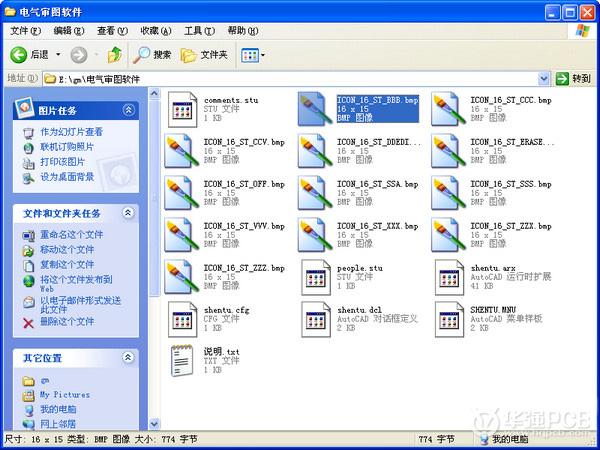Collapse the 图片任务 panel
The height and width of the screenshot is (450, 600).
pos(128,110)
